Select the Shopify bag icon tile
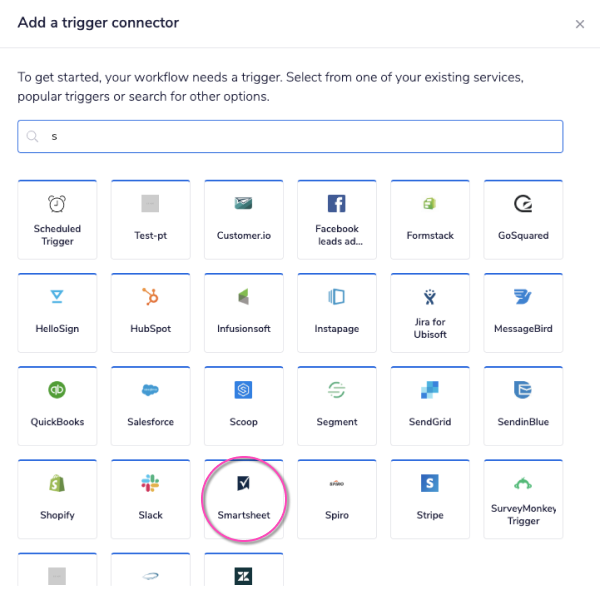 point(57,498)
